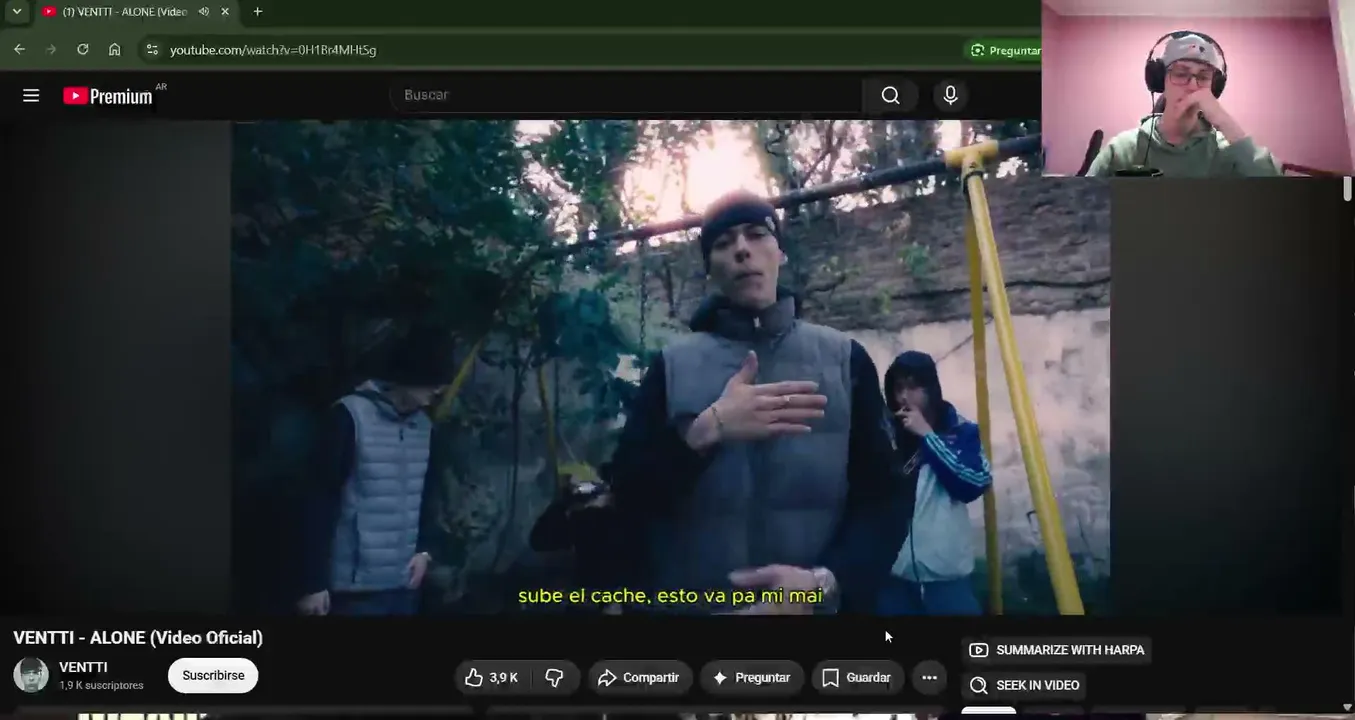Click the Preguntar button in the browser toolbar
The image size is (1355, 720).
click(x=1005, y=50)
